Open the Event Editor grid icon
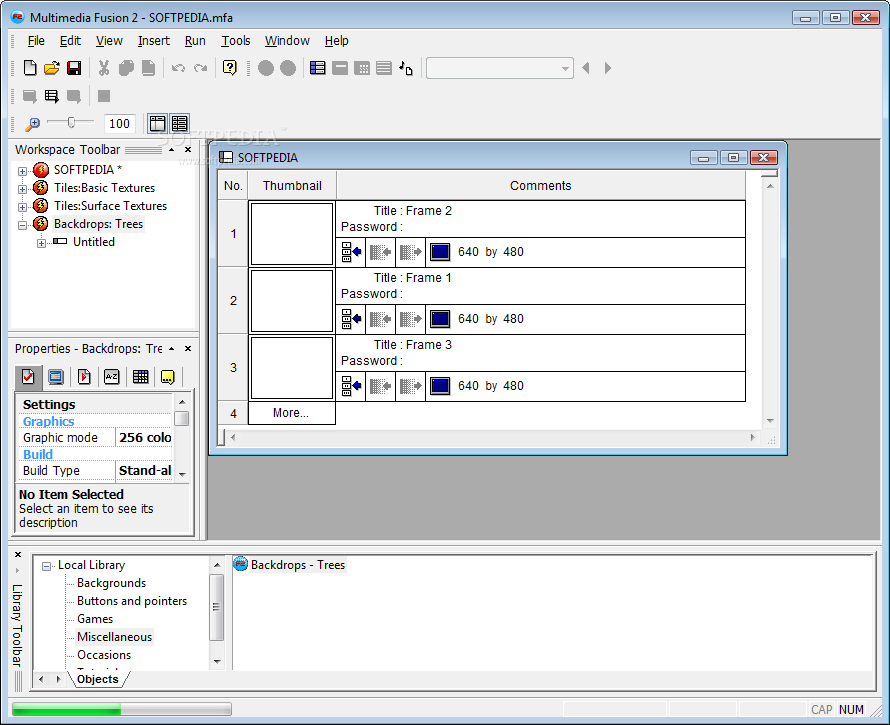The height and width of the screenshot is (725, 890). point(362,68)
